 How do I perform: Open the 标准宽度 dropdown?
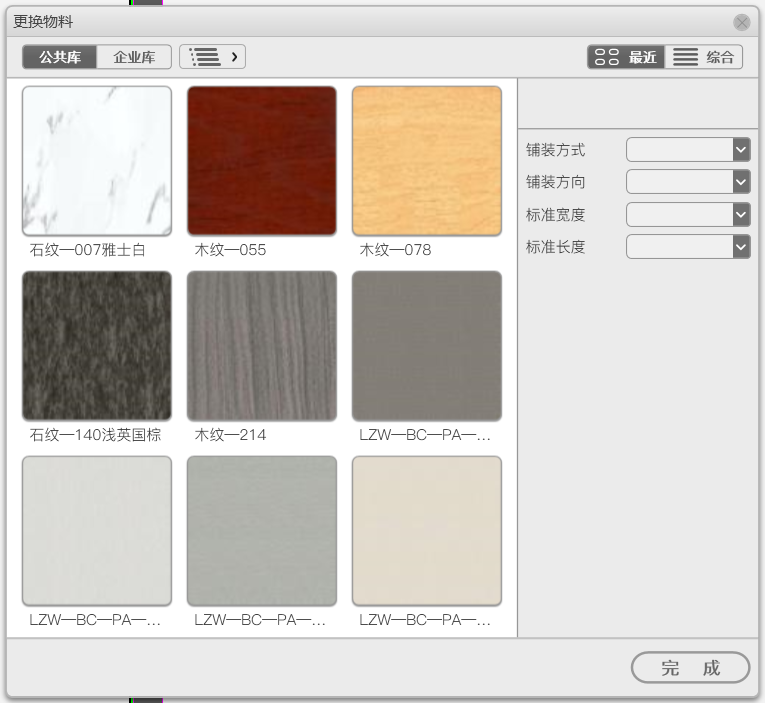pyautogui.click(x=688, y=215)
